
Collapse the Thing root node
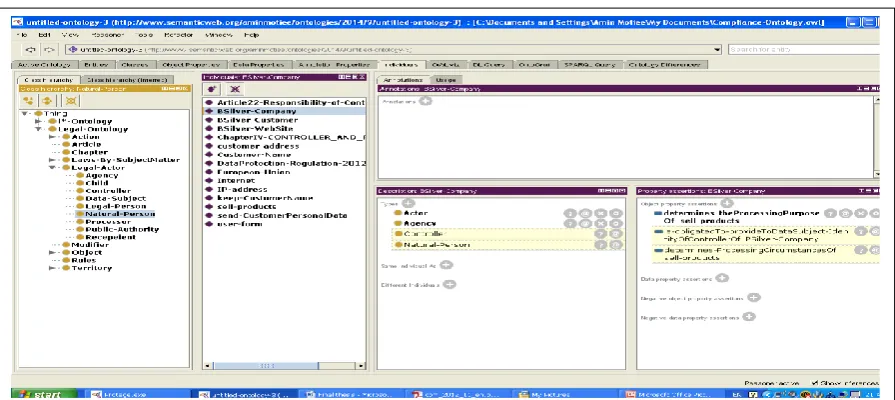point(25,114)
